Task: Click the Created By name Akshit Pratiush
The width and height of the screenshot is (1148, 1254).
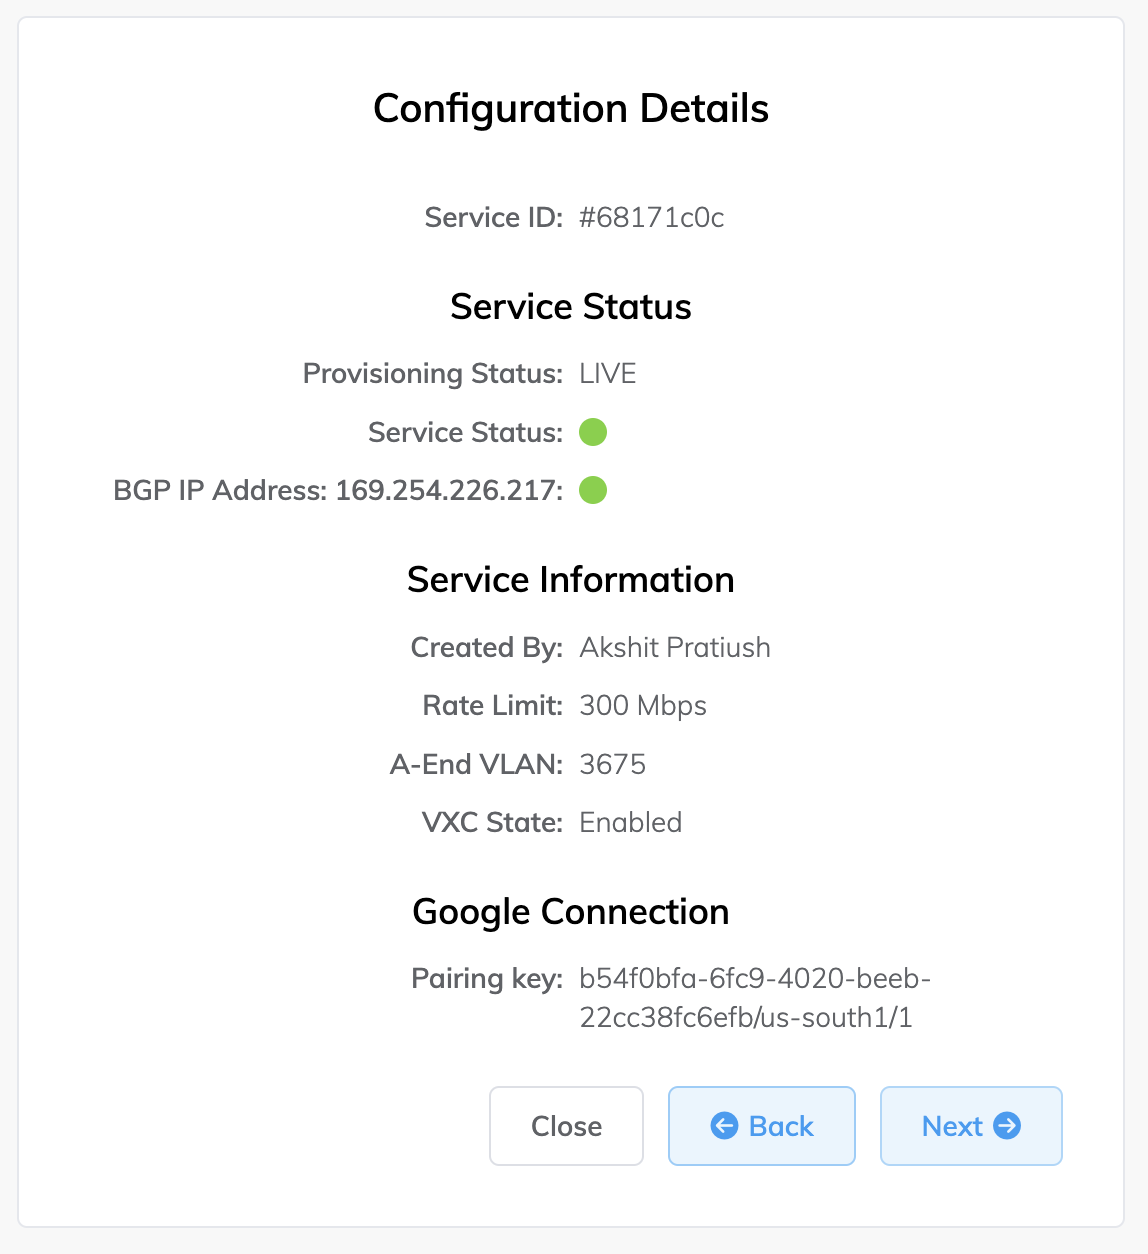Action: [x=675, y=648]
